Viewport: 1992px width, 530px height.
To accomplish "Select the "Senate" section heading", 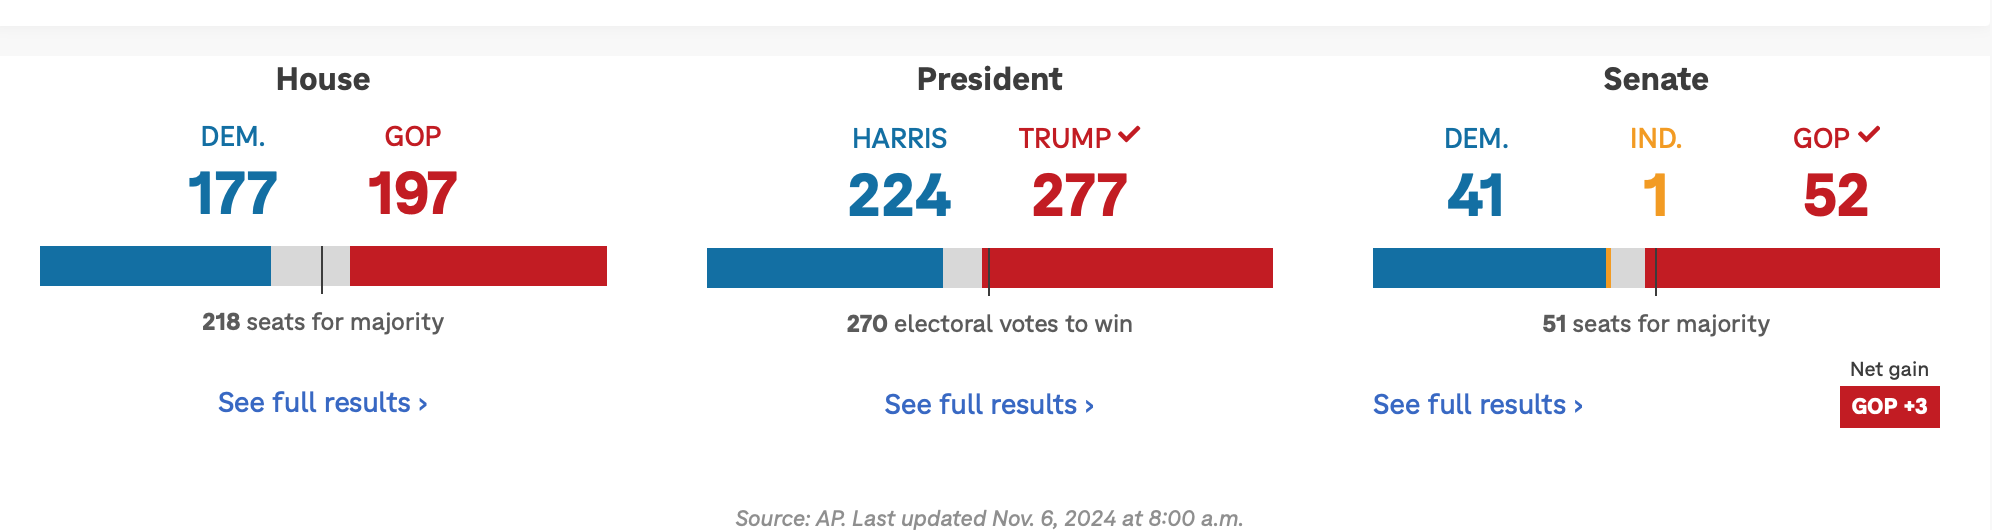I will (x=1655, y=79).
